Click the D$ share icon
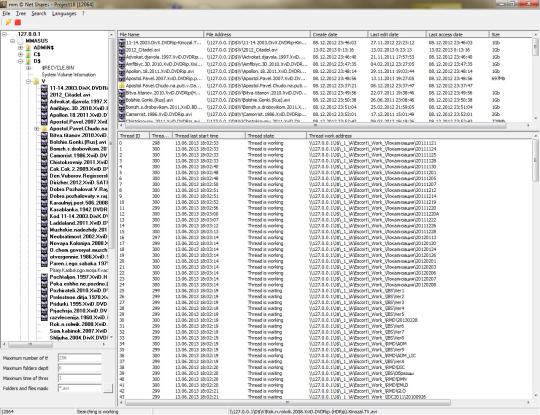The width and height of the screenshot is (540, 415). pos(29,61)
